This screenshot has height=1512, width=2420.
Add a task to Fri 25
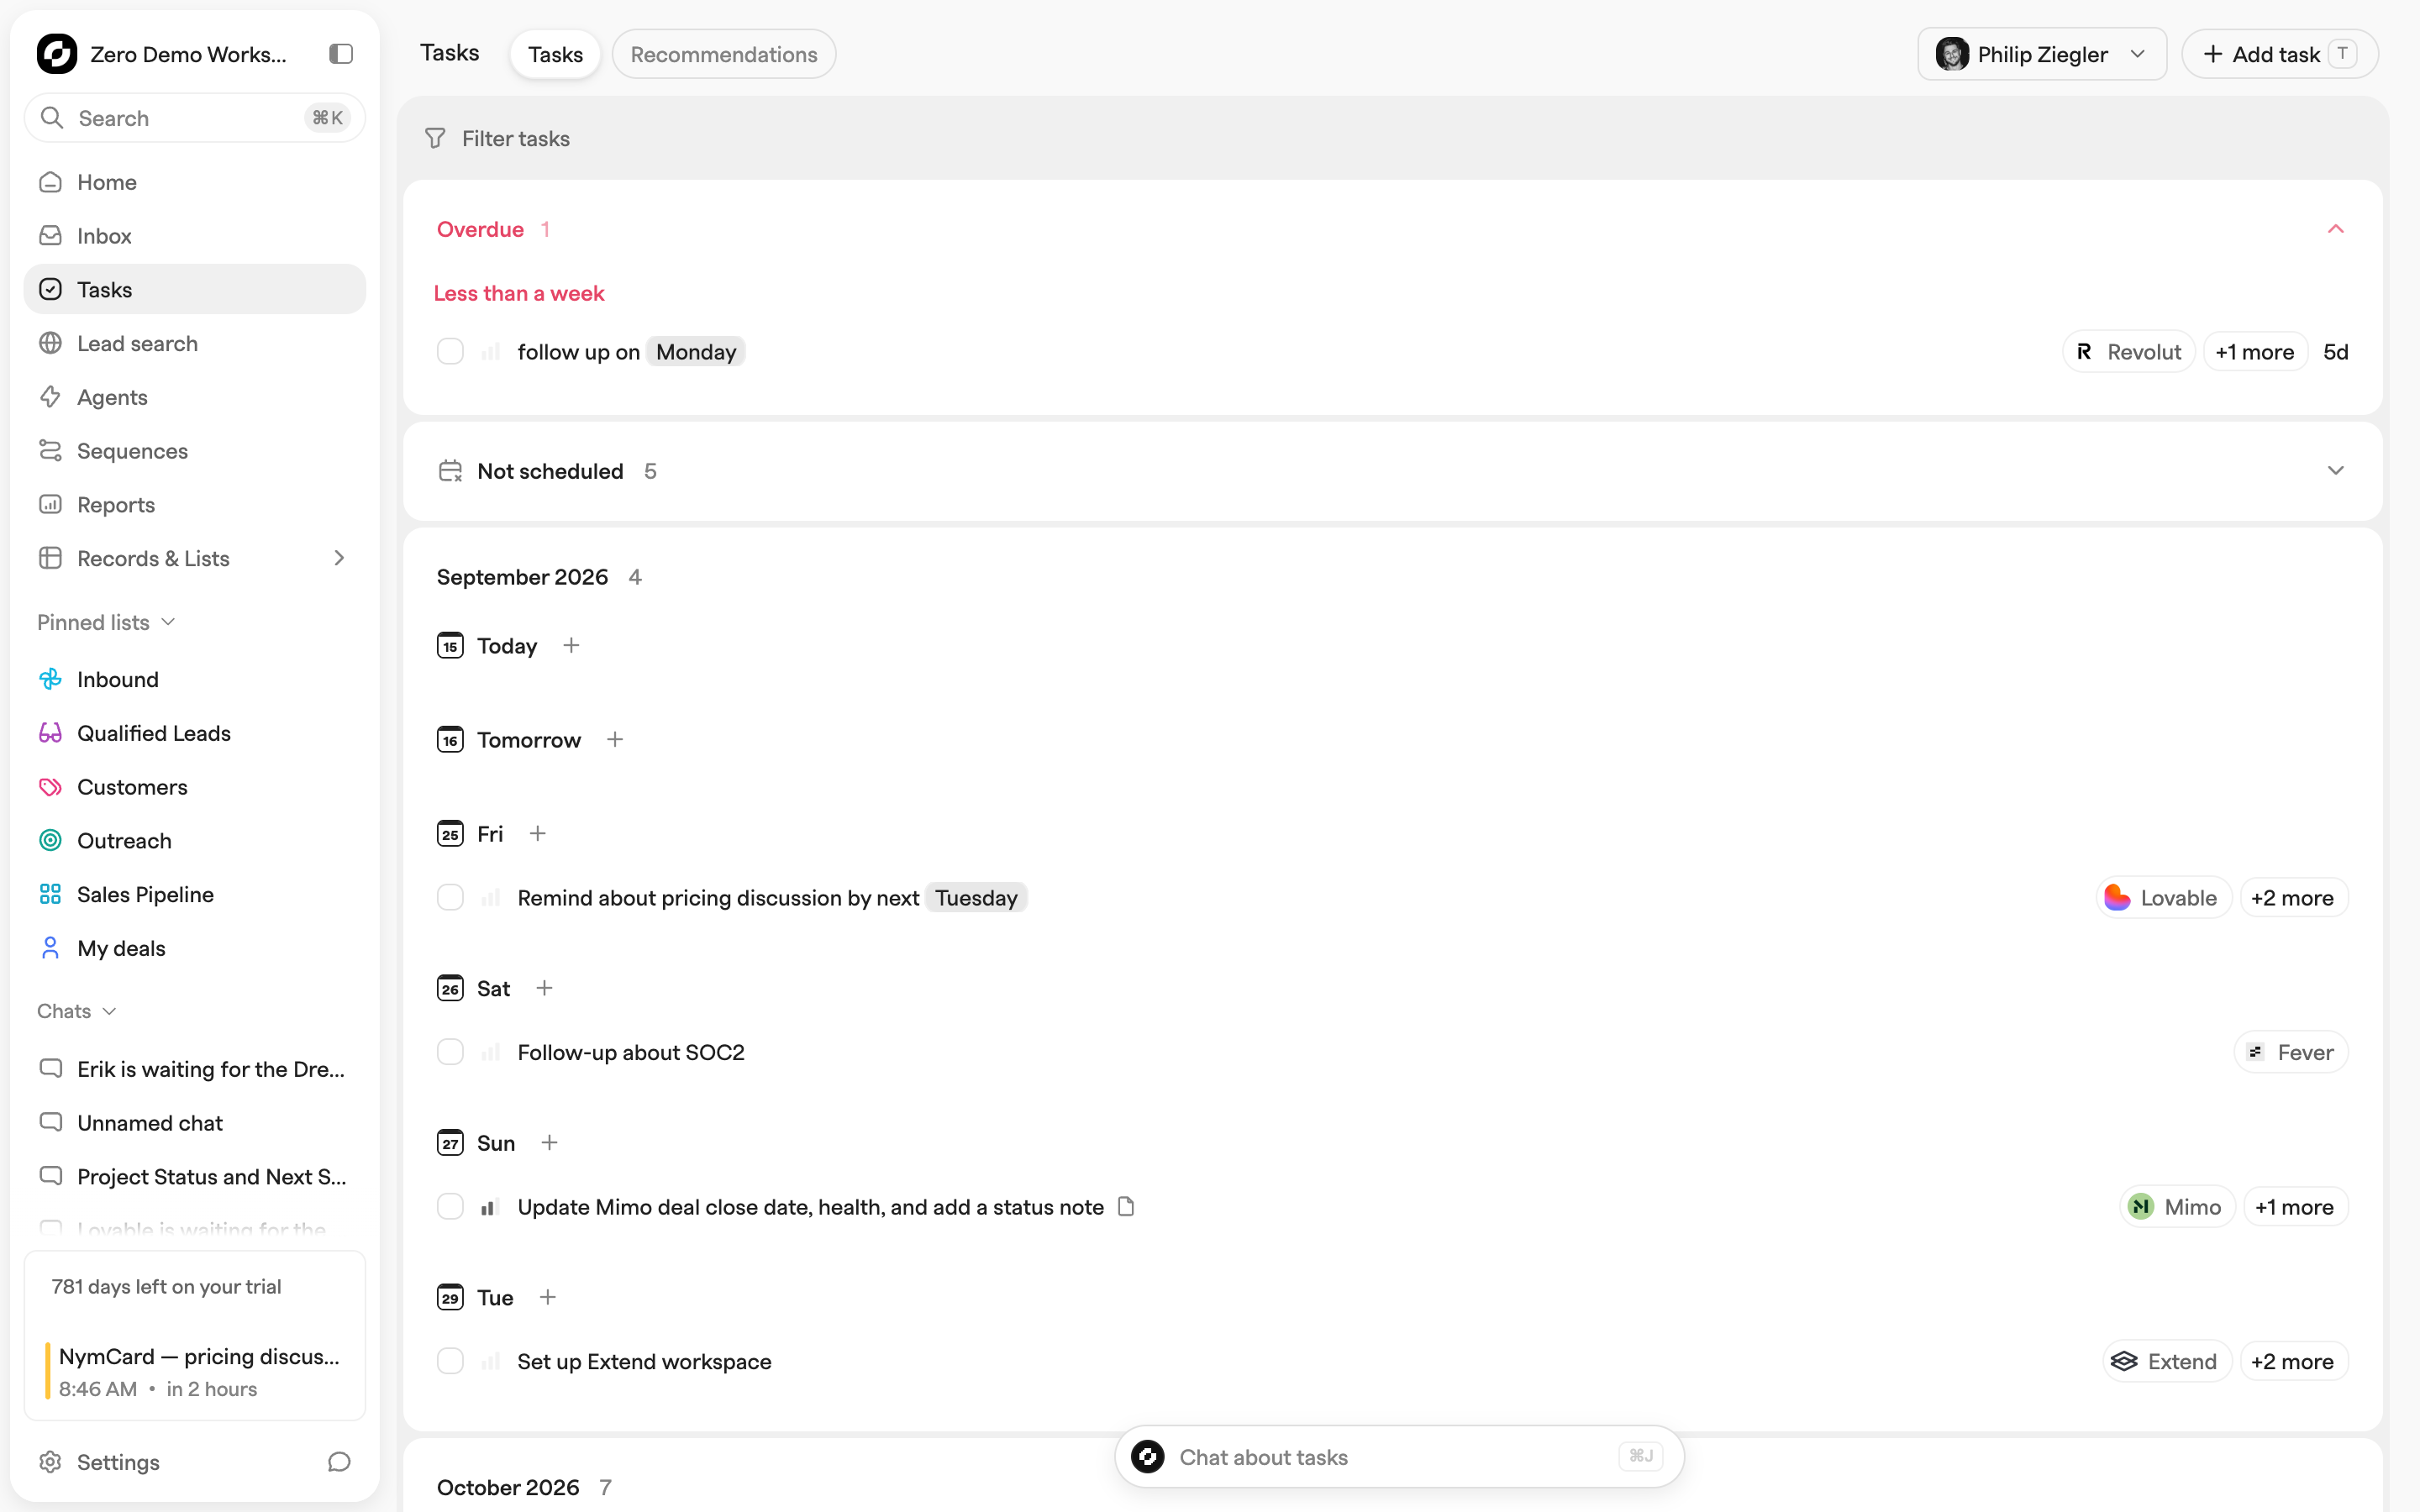point(538,833)
